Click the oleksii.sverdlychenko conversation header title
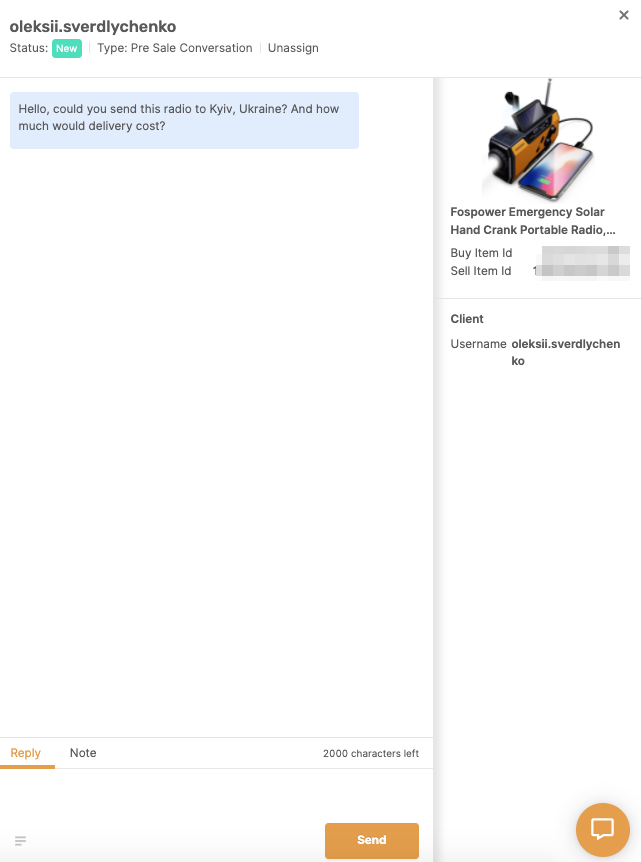Image resolution: width=641 pixels, height=862 pixels. (x=93, y=26)
